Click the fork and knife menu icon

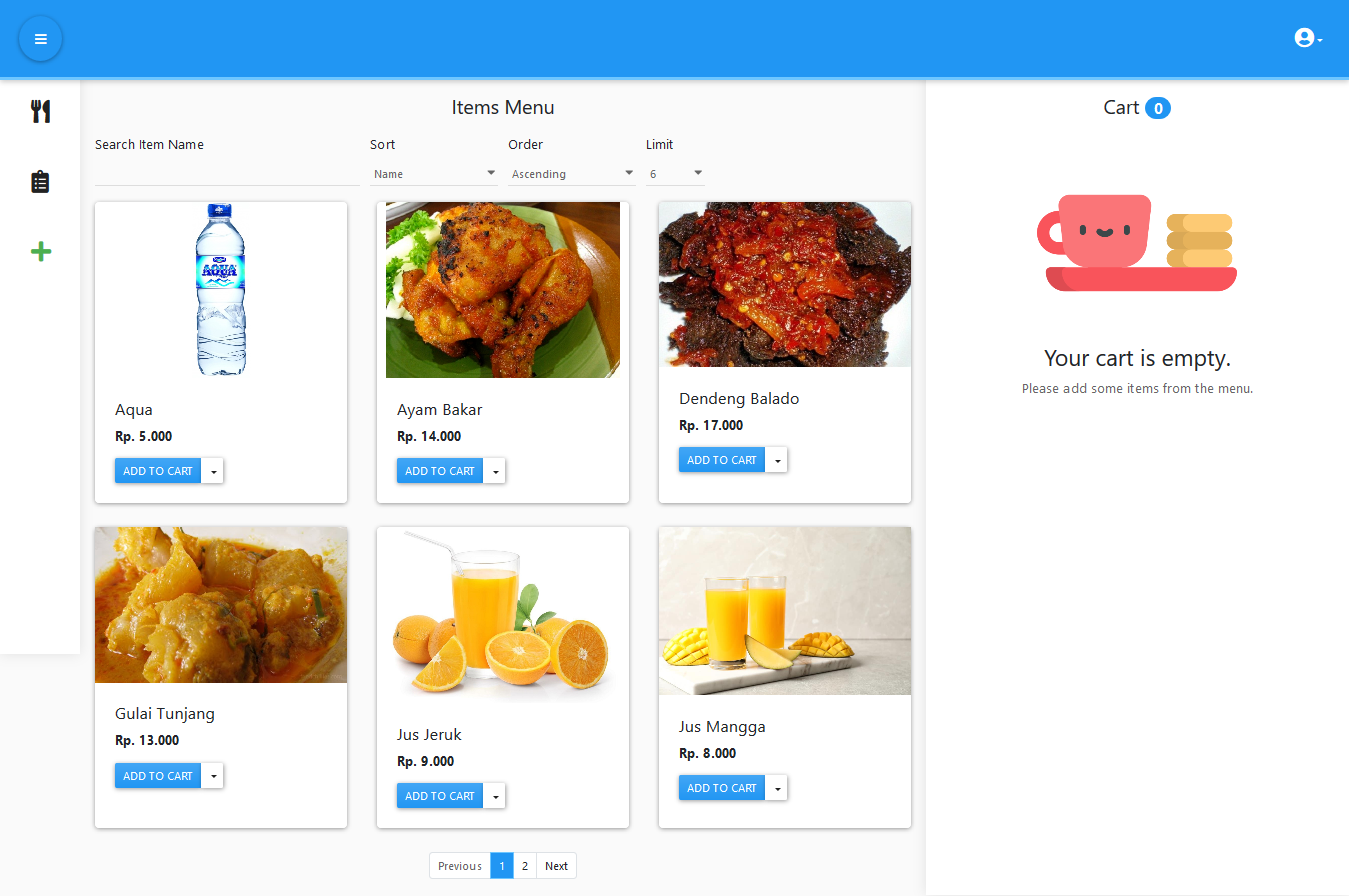40,111
